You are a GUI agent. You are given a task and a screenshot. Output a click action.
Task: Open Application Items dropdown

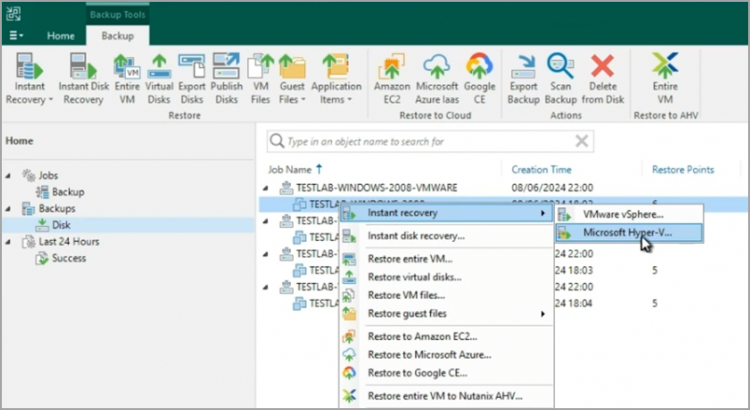point(336,79)
